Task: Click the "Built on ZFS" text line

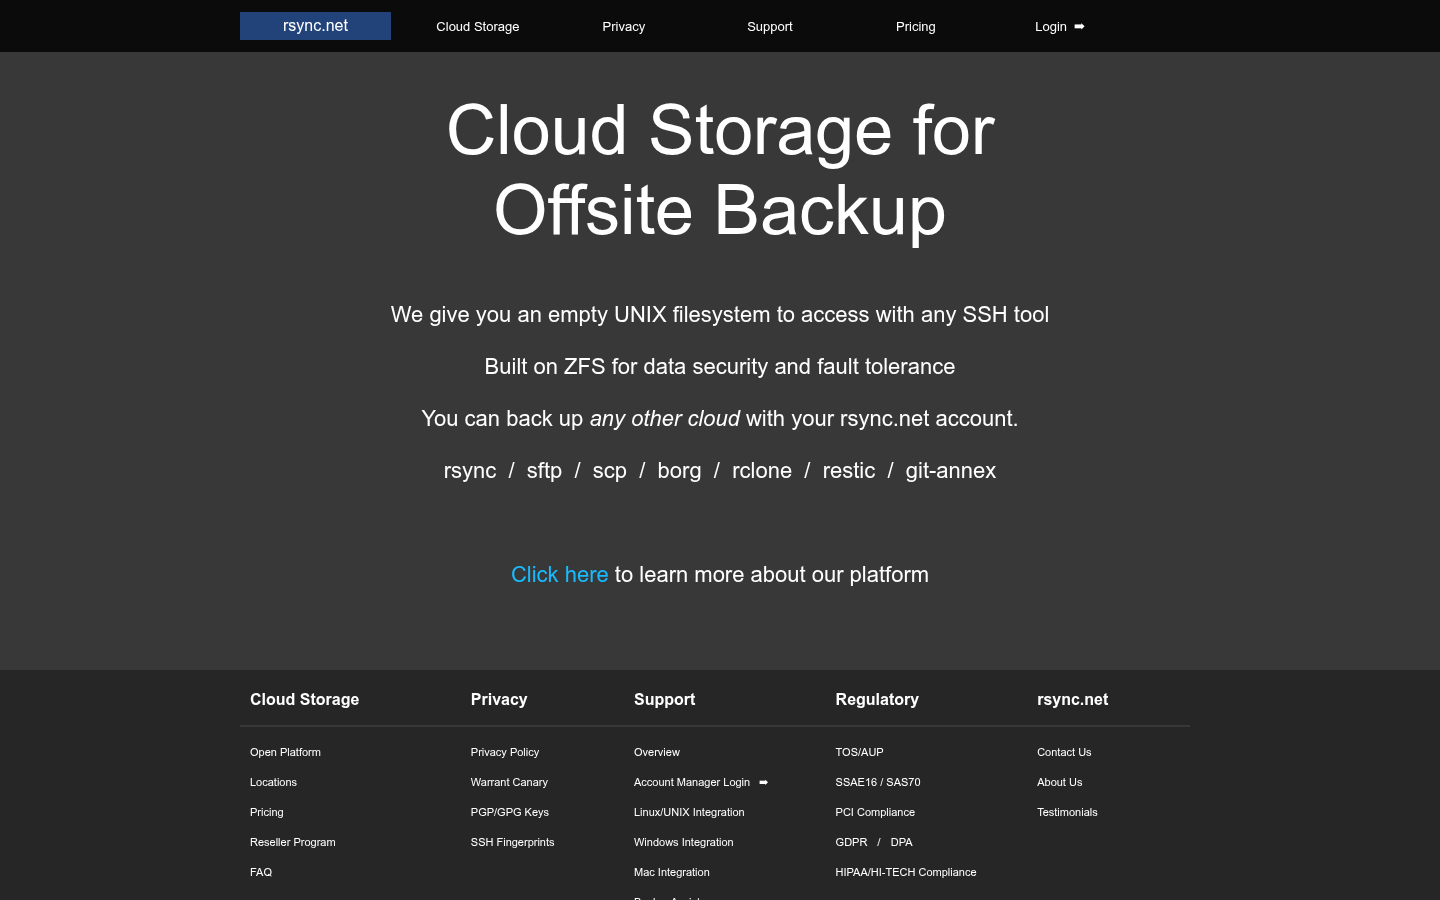Action: (720, 367)
